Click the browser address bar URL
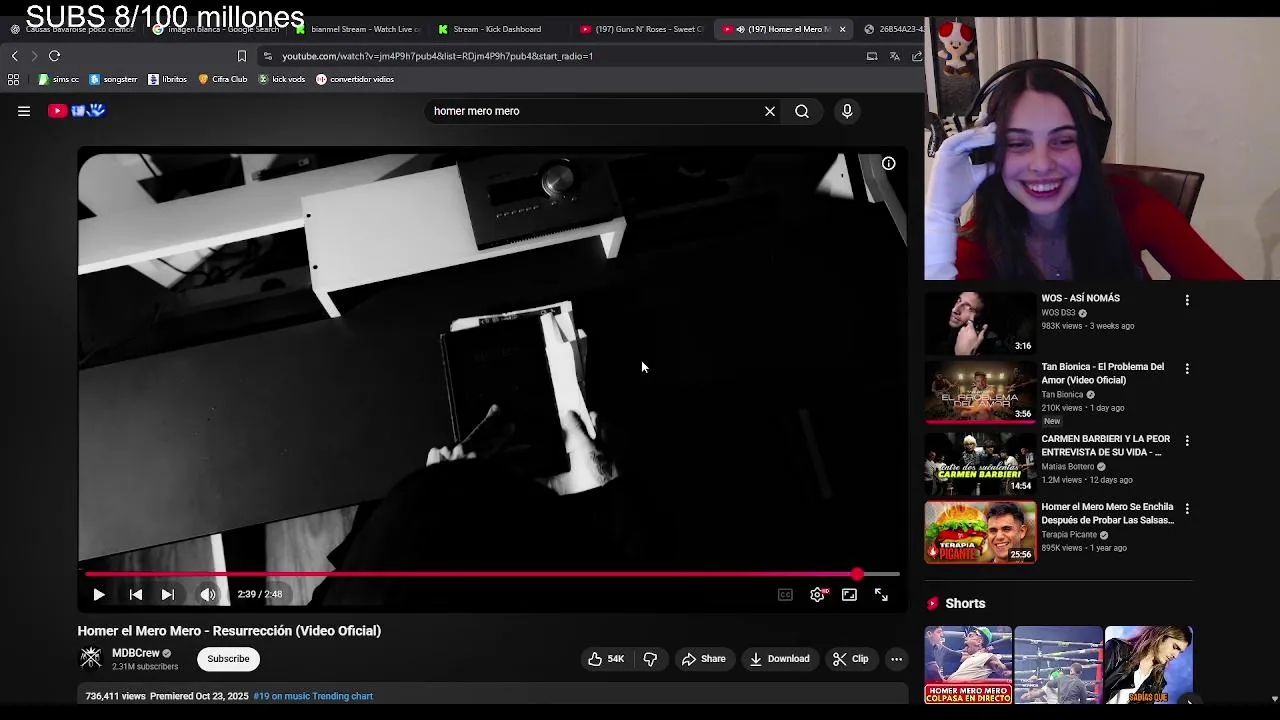This screenshot has height=720, width=1280. tap(437, 56)
